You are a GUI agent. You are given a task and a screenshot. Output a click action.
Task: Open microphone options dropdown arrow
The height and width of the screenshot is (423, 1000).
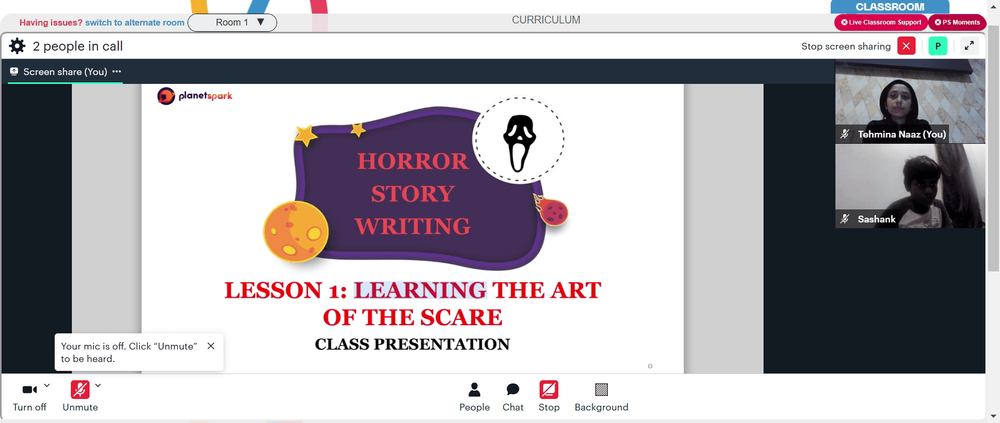click(98, 385)
